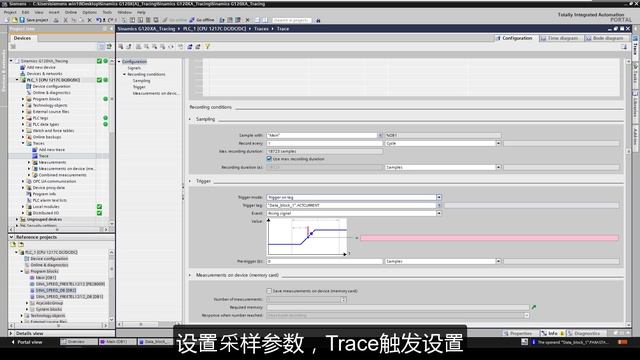
Task: Click the PLC alarm text lists icon
Action: 29,200
